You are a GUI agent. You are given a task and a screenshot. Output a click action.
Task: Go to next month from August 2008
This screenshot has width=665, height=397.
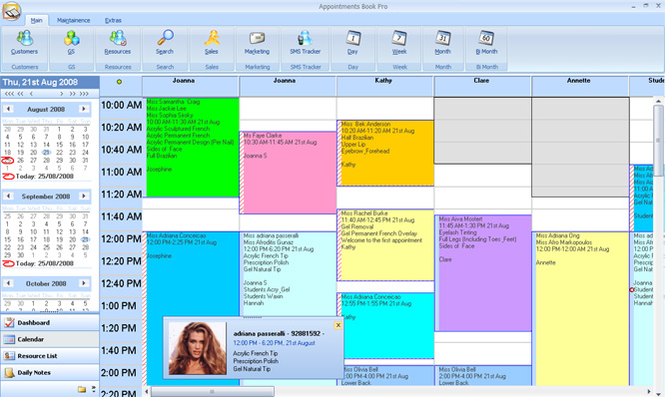84,109
